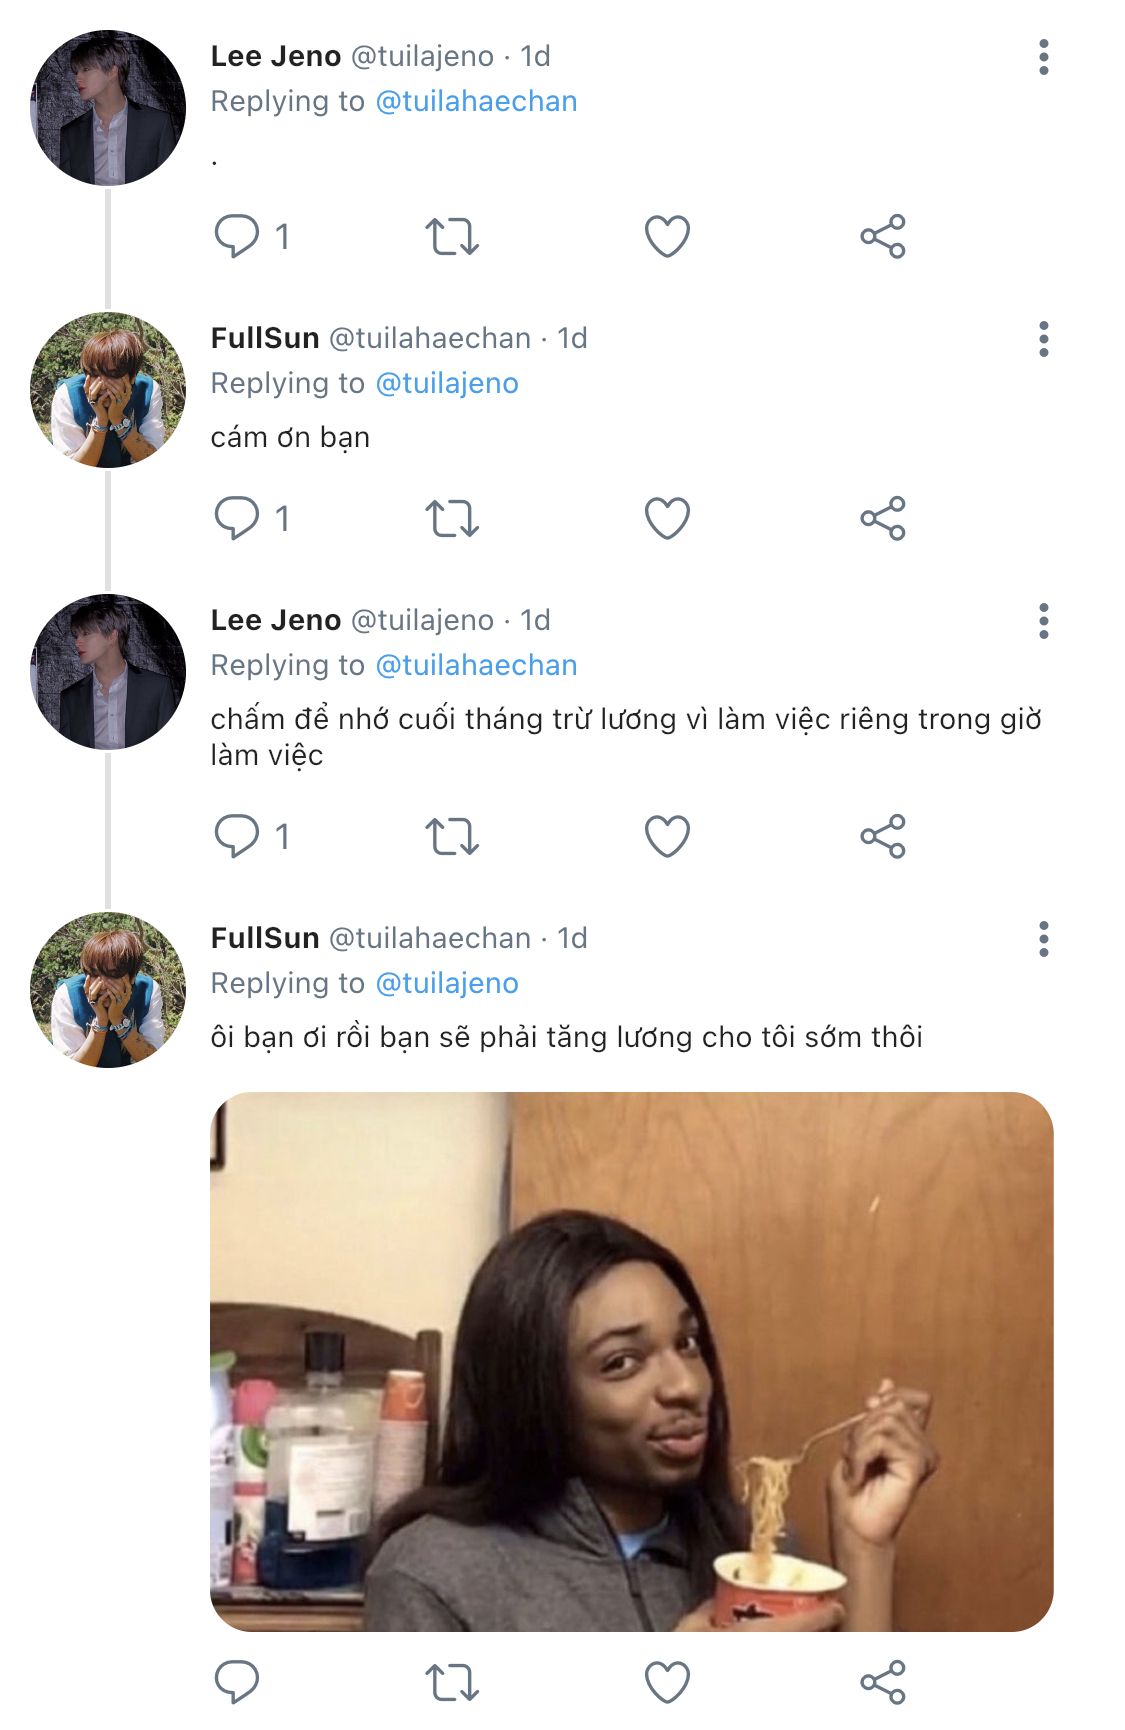Screen dimensions: 1125x1730
Task: Open @tuilajeno mention in 'cám ơn bạn' reply
Action: pos(446,384)
